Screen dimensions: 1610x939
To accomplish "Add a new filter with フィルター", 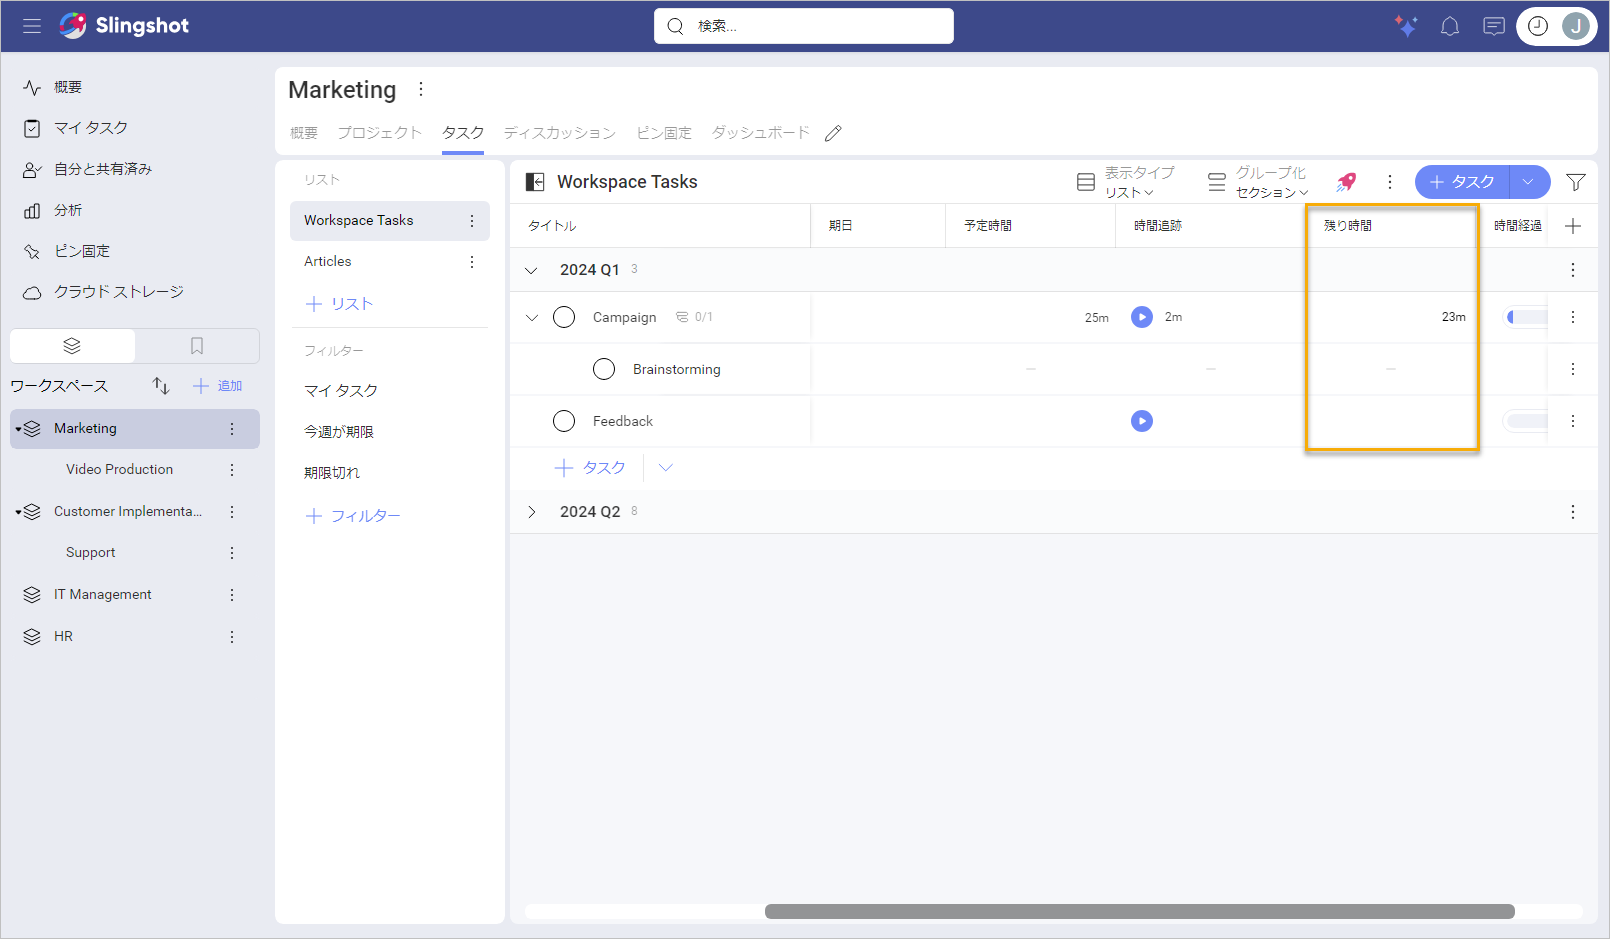I will coord(353,516).
